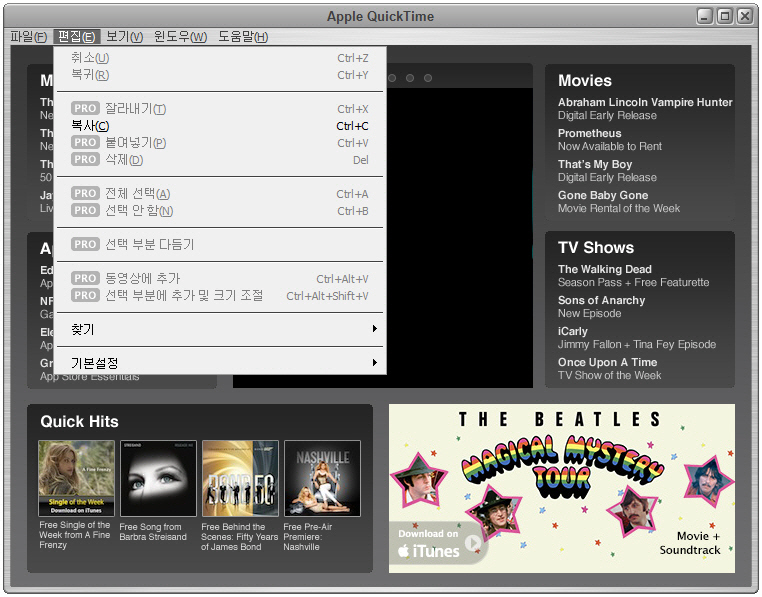Close the Apple QuickTime window

coord(745,16)
